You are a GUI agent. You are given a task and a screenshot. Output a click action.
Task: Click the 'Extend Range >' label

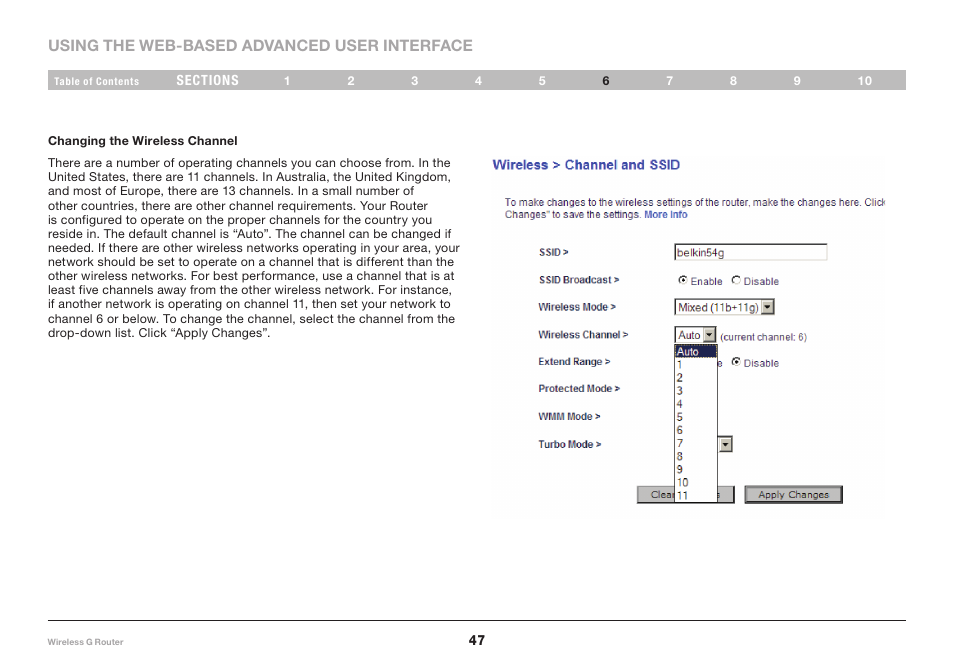tap(574, 361)
